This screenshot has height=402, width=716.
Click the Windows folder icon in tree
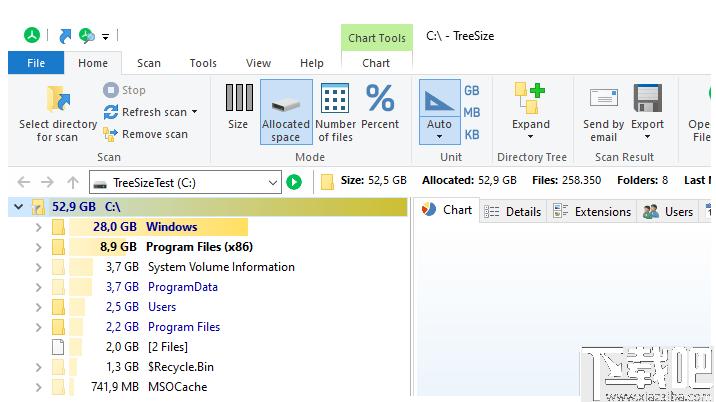tap(58, 227)
